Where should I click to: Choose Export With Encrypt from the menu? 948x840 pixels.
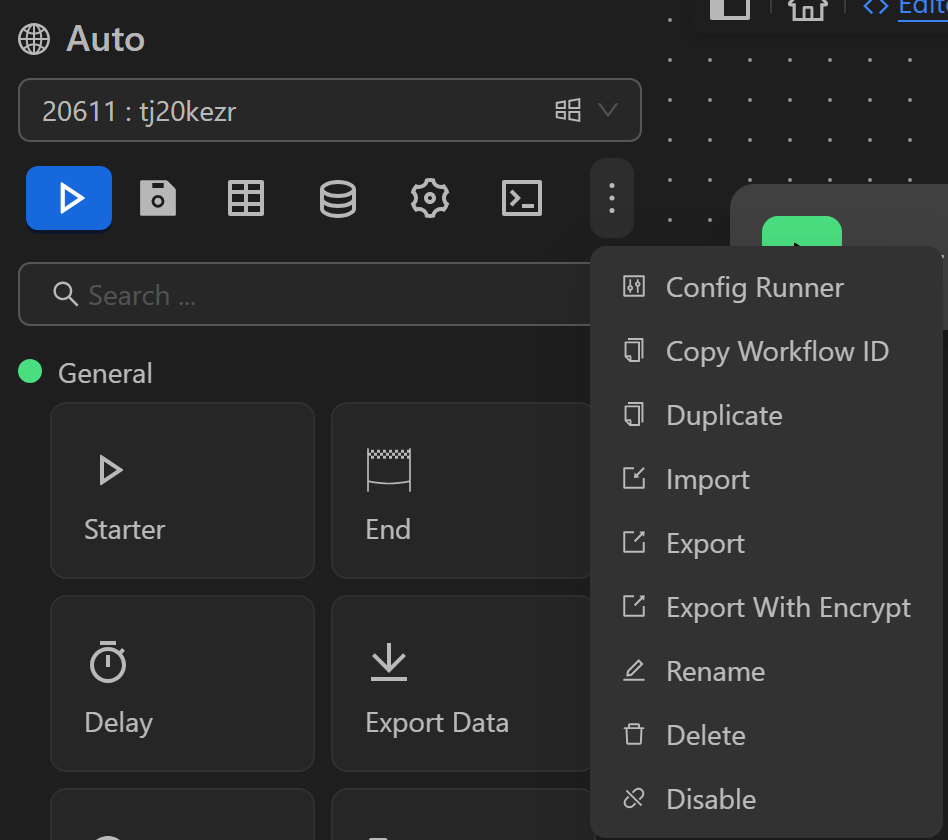[788, 607]
